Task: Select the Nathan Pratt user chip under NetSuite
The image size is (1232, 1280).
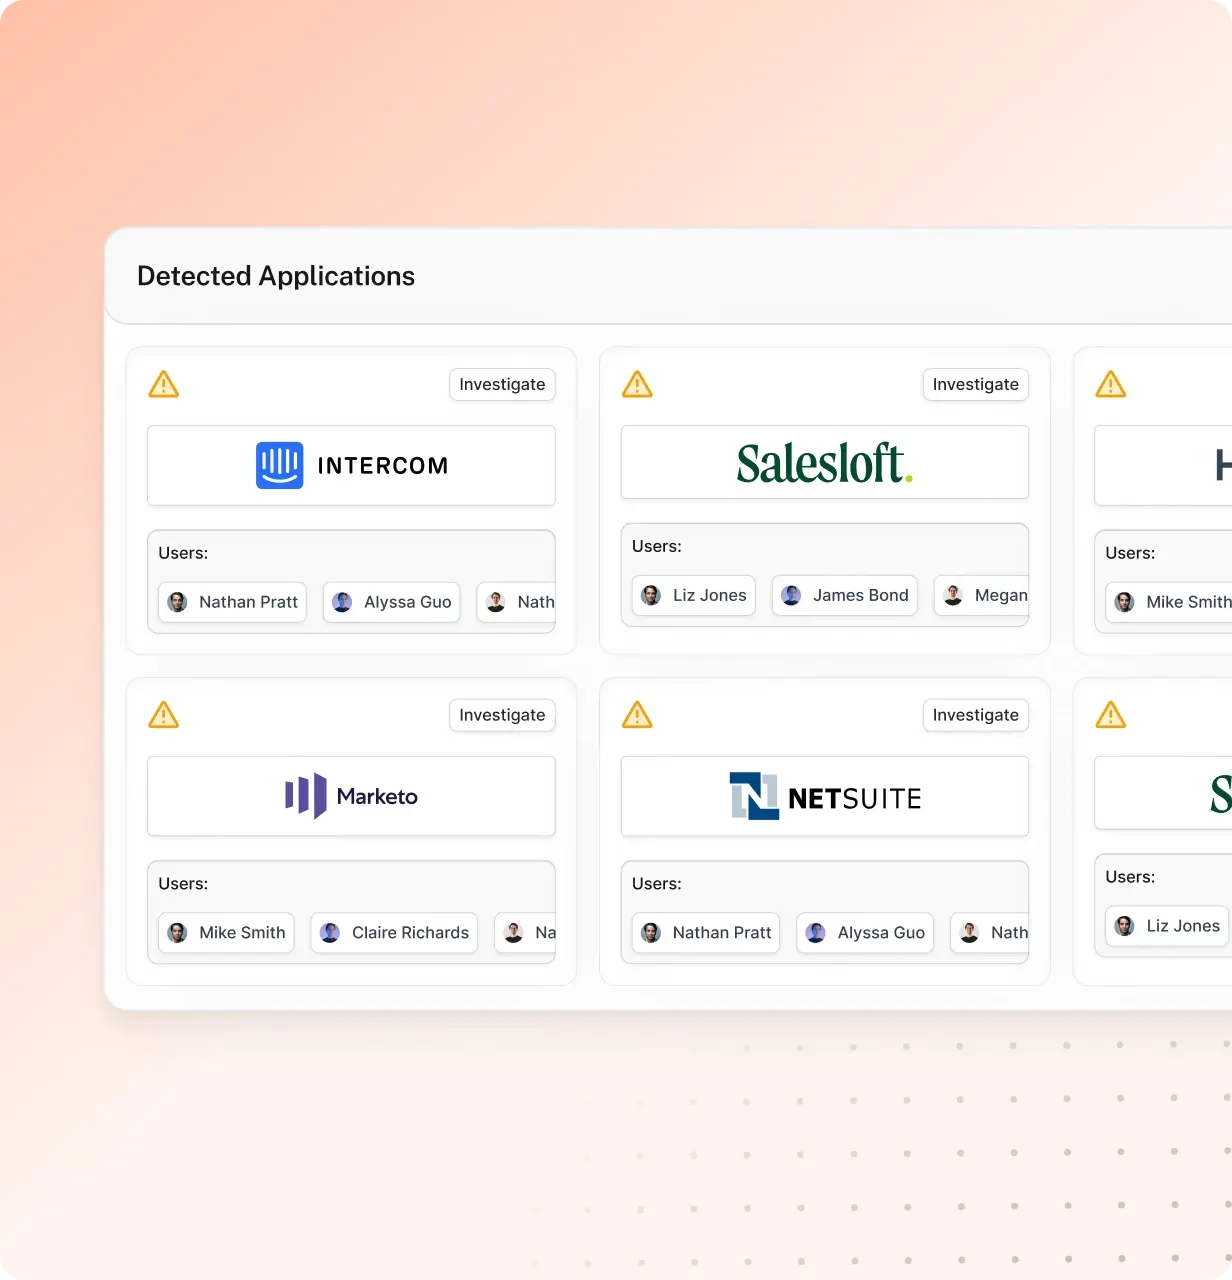Action: pyautogui.click(x=706, y=933)
